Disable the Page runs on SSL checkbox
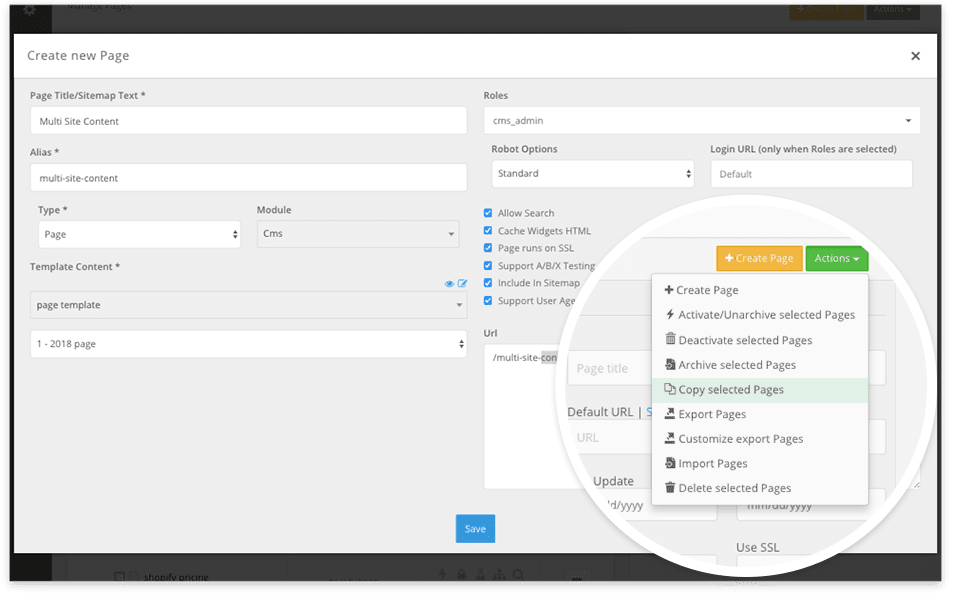This screenshot has height=601, width=953. click(488, 248)
